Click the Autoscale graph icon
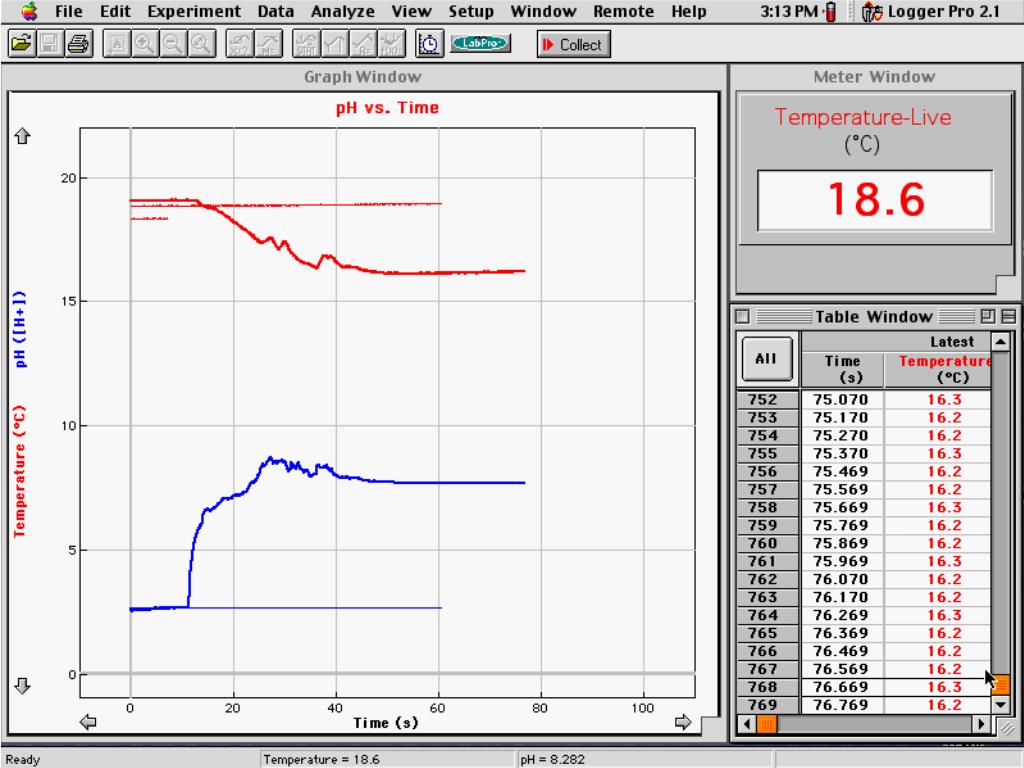Image resolution: width=1024 pixels, height=768 pixels. [117, 44]
